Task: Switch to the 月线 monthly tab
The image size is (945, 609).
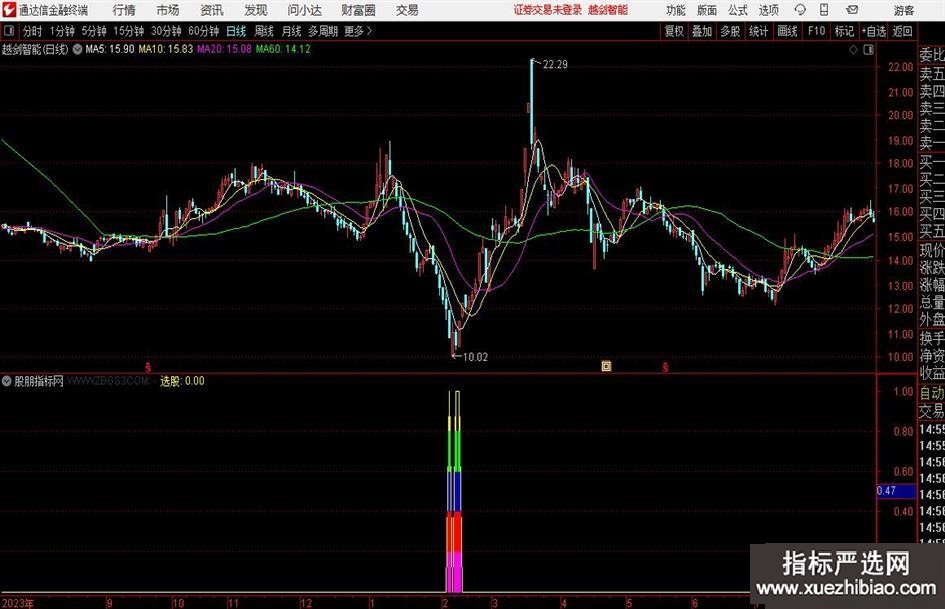Action: (x=291, y=31)
